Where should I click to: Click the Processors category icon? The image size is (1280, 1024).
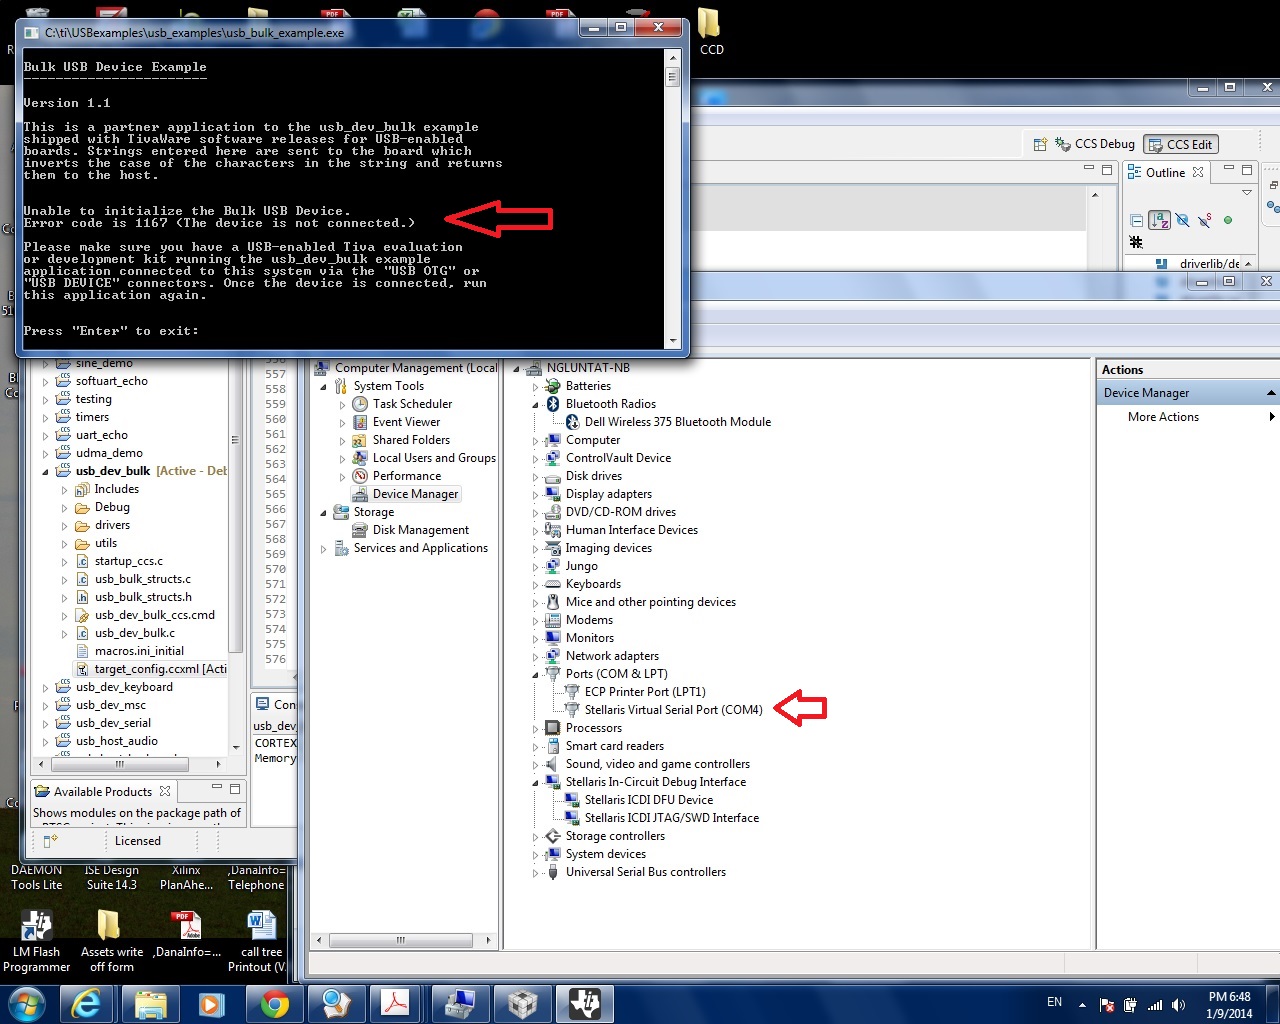553,728
